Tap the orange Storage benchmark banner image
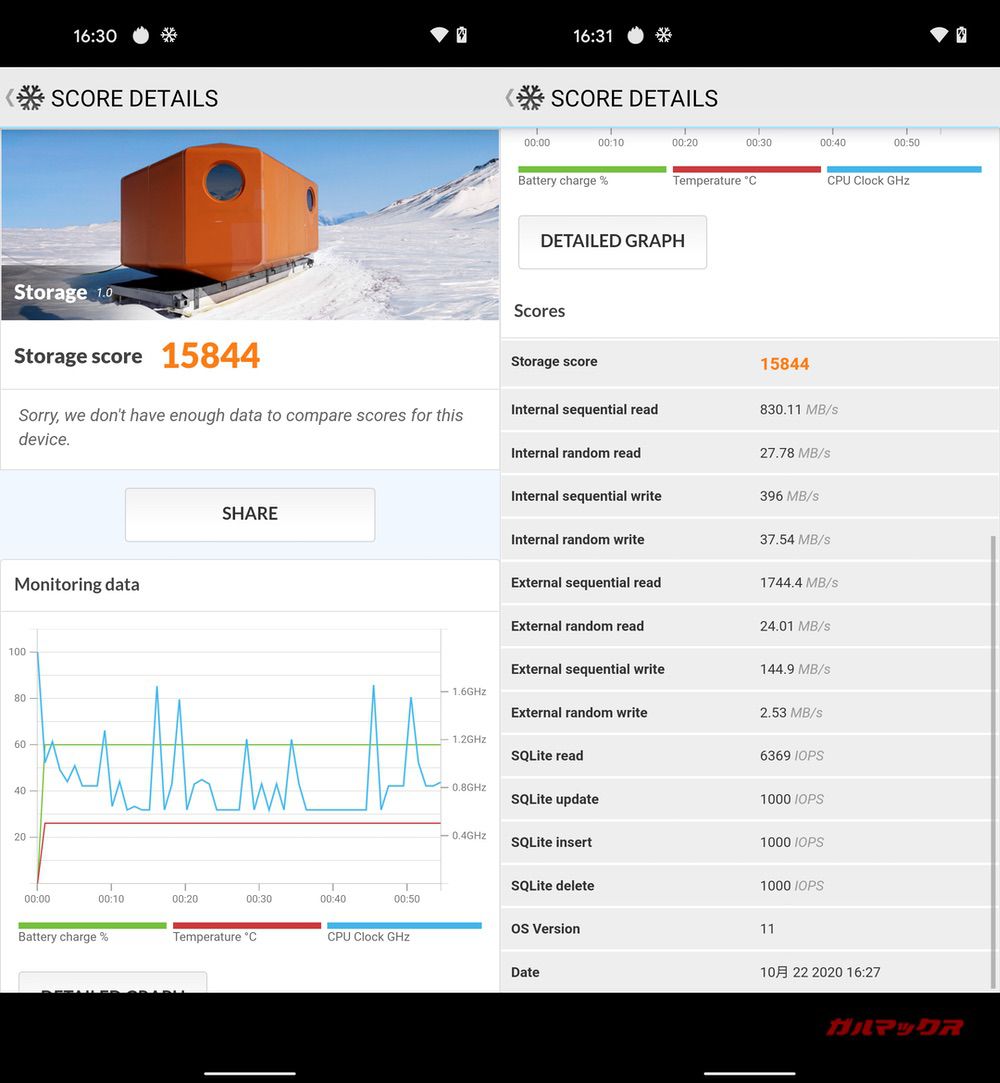The image size is (1000, 1083). 250,224
